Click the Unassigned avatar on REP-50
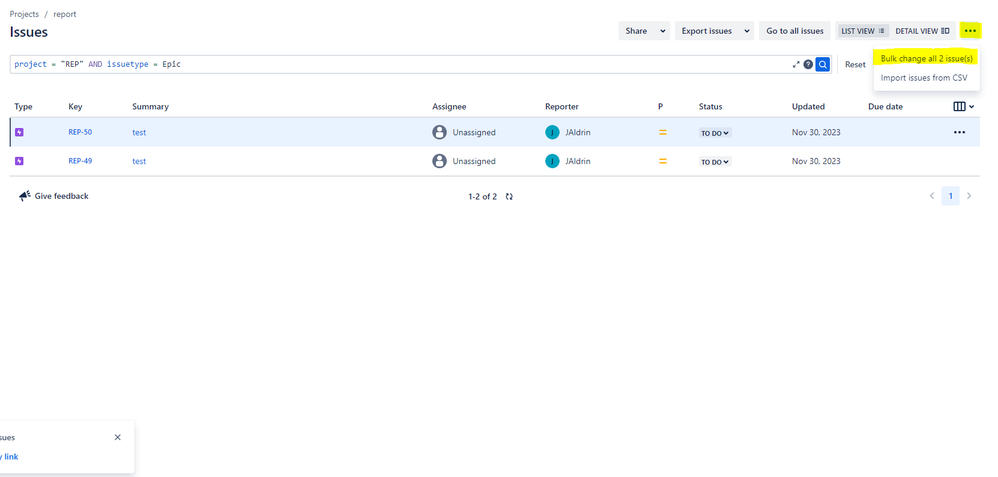This screenshot has height=477, width=998. tap(439, 132)
